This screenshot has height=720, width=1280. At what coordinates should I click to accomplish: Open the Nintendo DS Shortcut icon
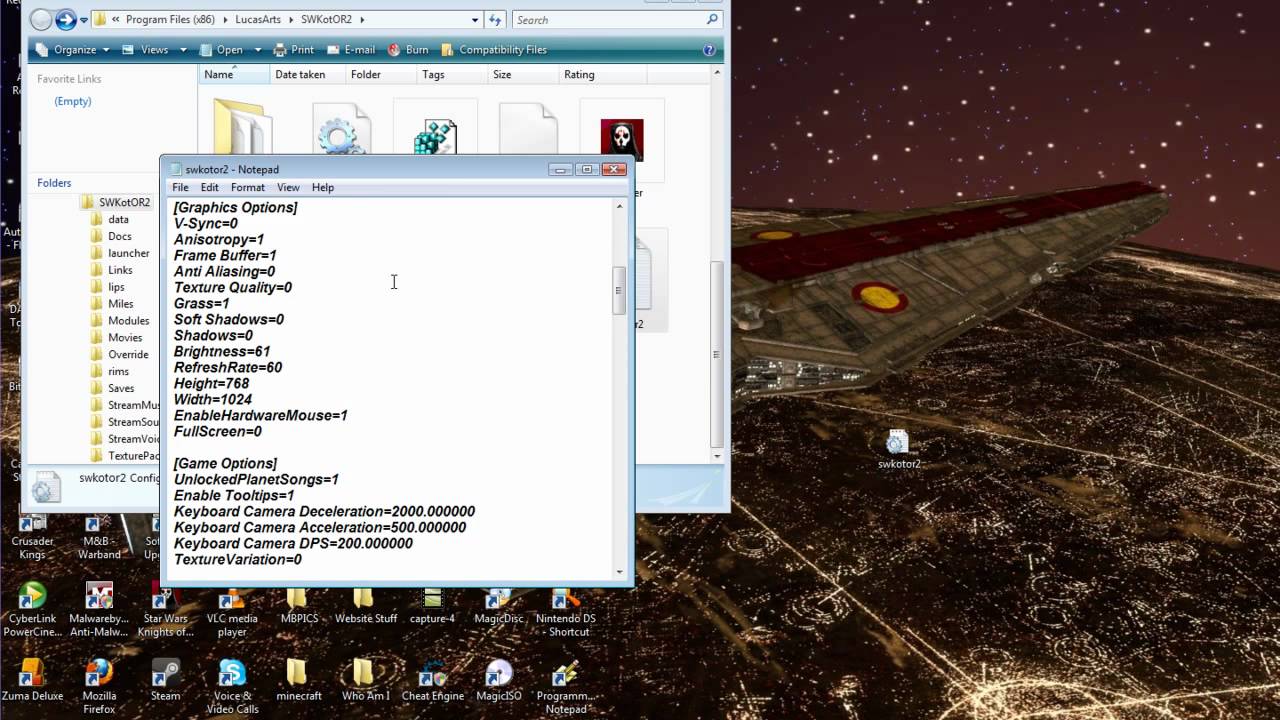[x=565, y=610]
